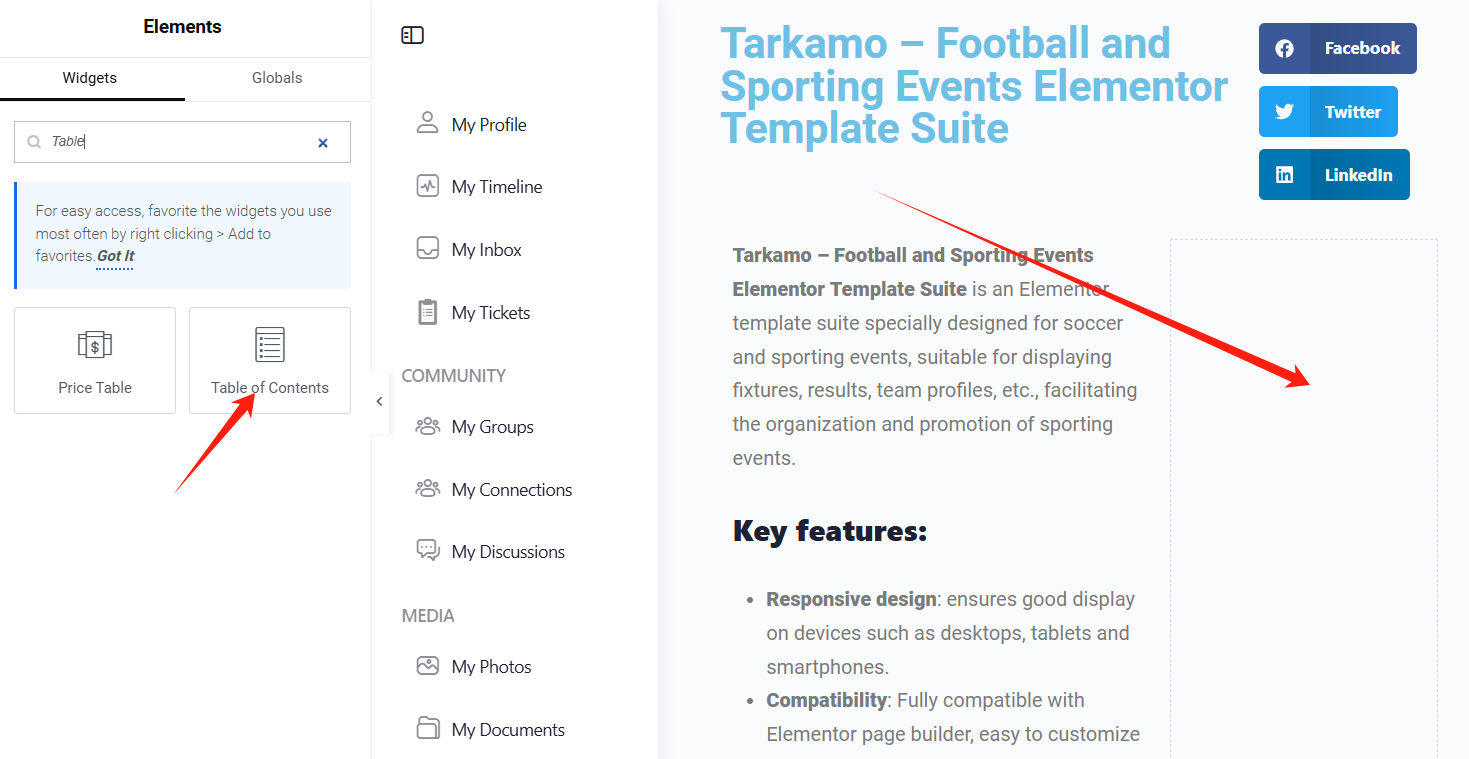
Task: Click inside the widget search field
Action: (180, 142)
